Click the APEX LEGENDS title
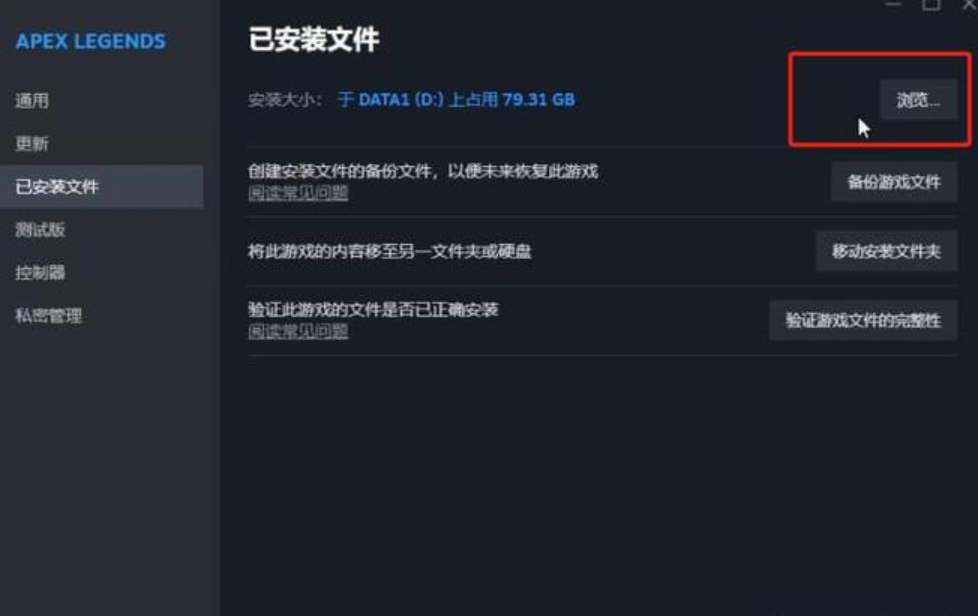The height and width of the screenshot is (616, 978). [x=90, y=41]
